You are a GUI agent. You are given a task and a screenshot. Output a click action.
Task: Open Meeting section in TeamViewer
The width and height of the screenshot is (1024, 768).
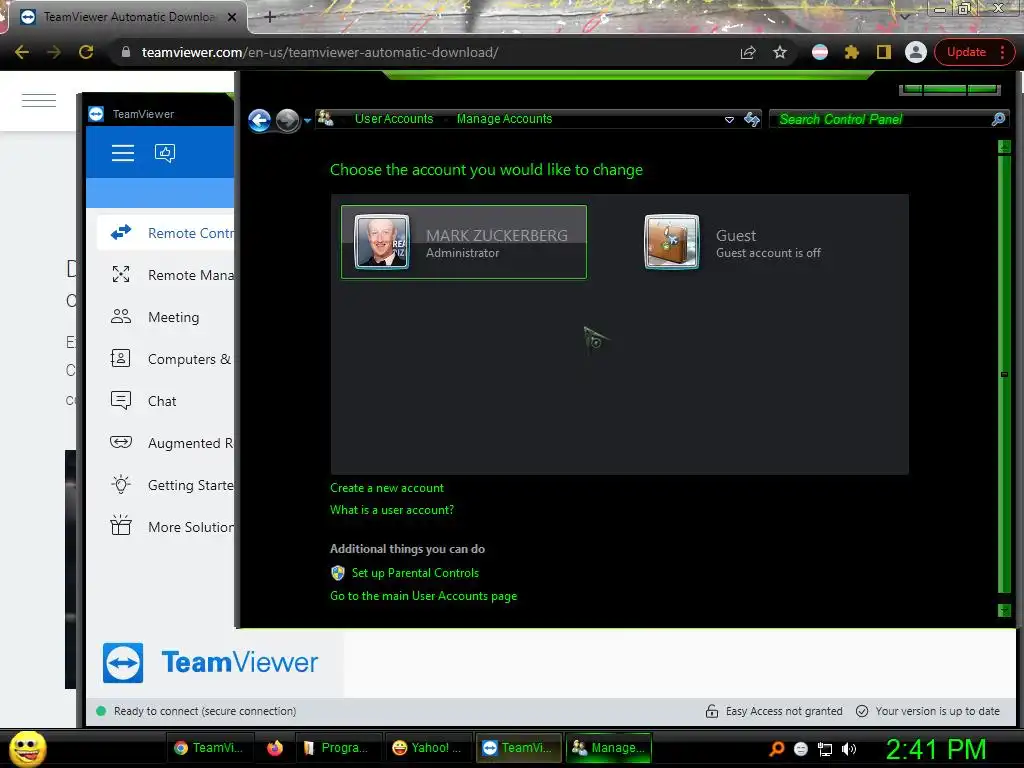tap(167, 317)
